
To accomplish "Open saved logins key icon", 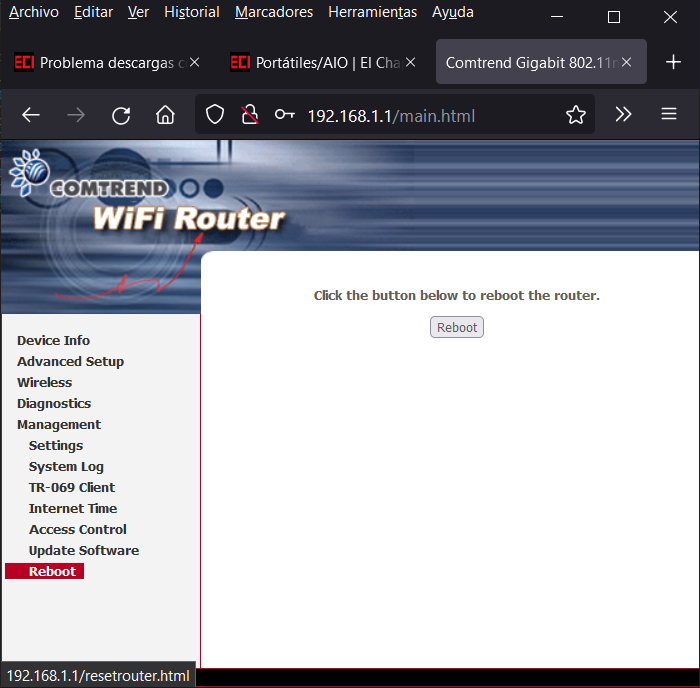I will 284,115.
